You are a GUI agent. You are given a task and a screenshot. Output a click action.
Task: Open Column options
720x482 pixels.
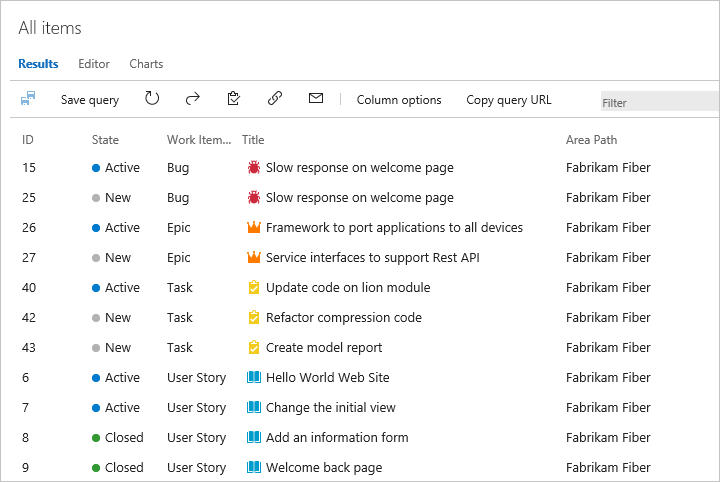pyautogui.click(x=399, y=100)
